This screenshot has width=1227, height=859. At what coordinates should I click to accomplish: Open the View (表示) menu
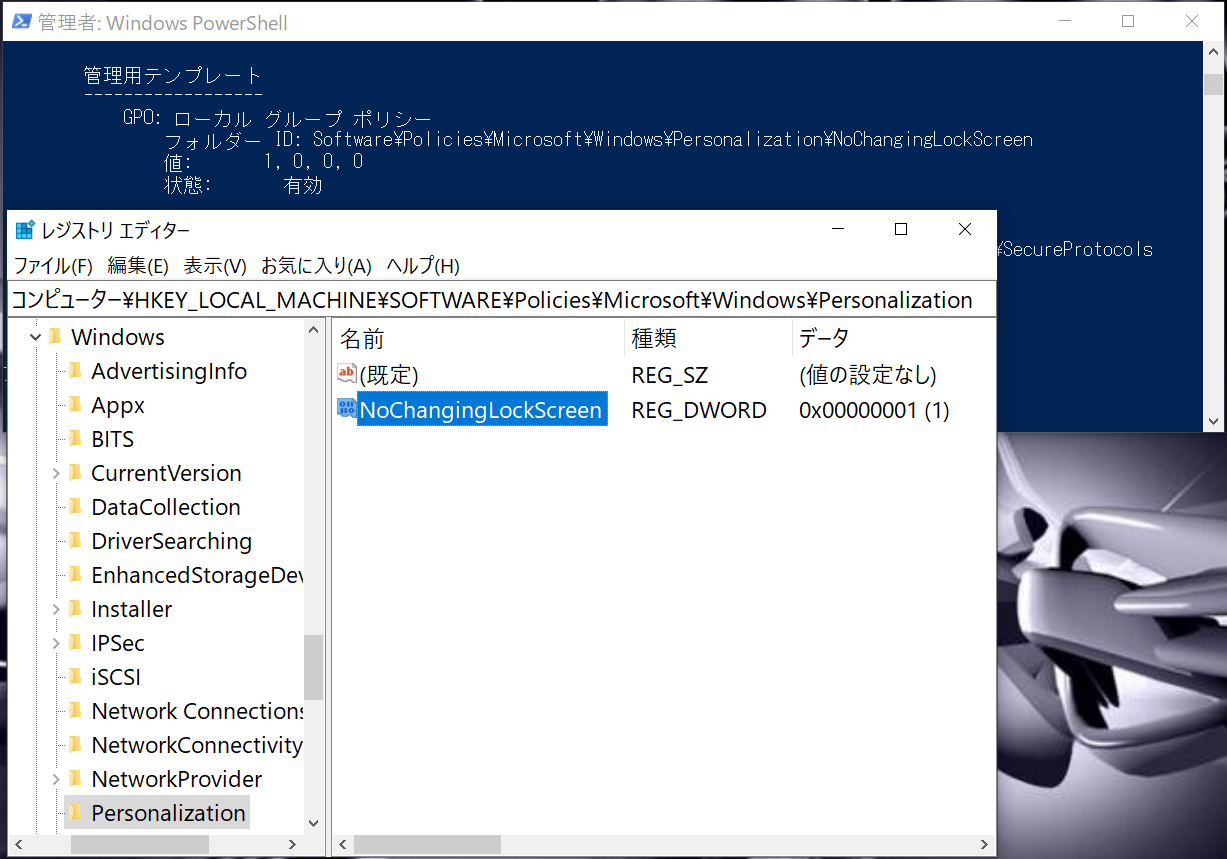[215, 266]
